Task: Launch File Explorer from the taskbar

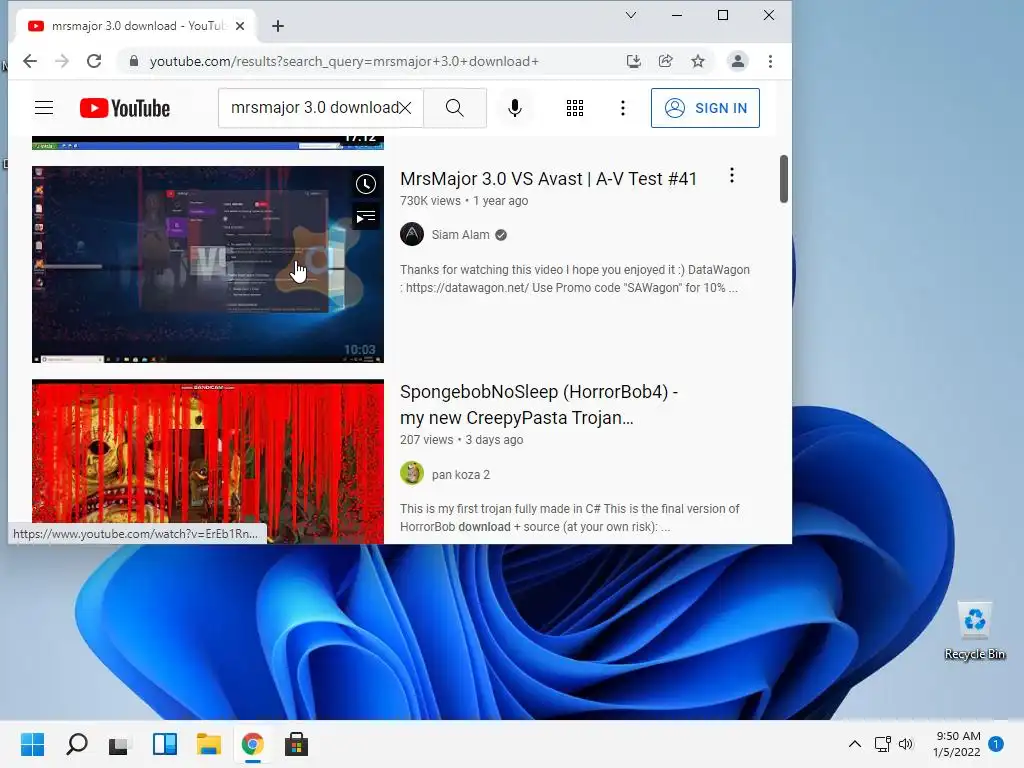Action: (209, 744)
